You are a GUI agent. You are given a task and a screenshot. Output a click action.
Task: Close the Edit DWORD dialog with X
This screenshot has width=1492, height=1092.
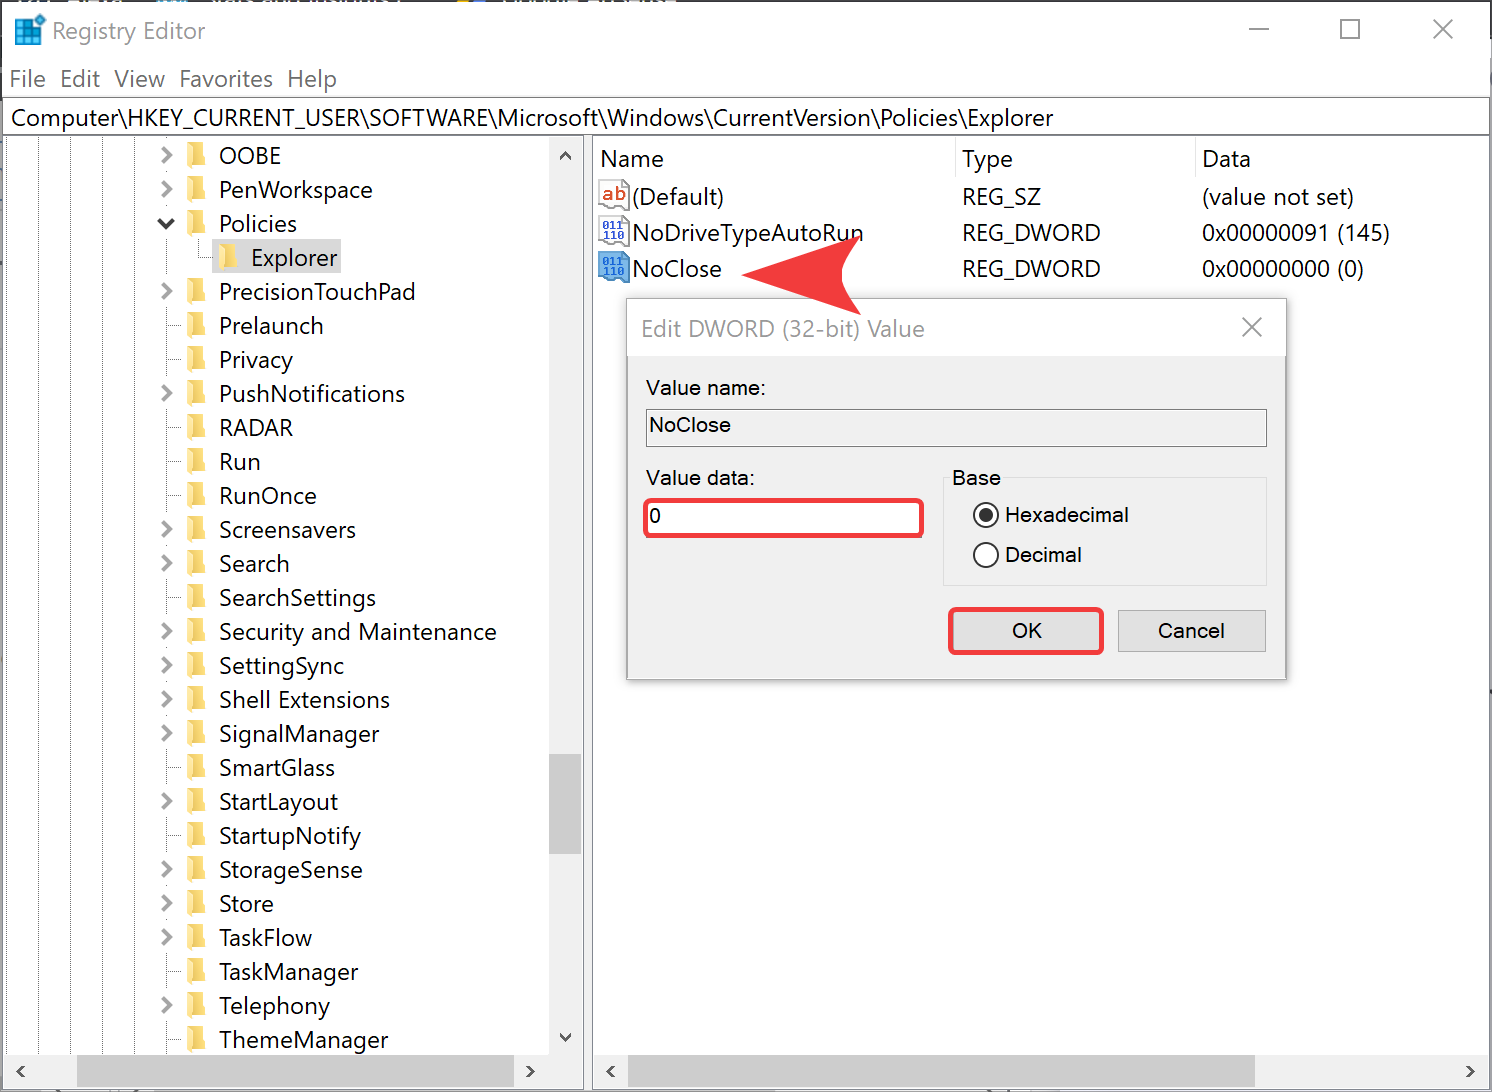(1252, 328)
